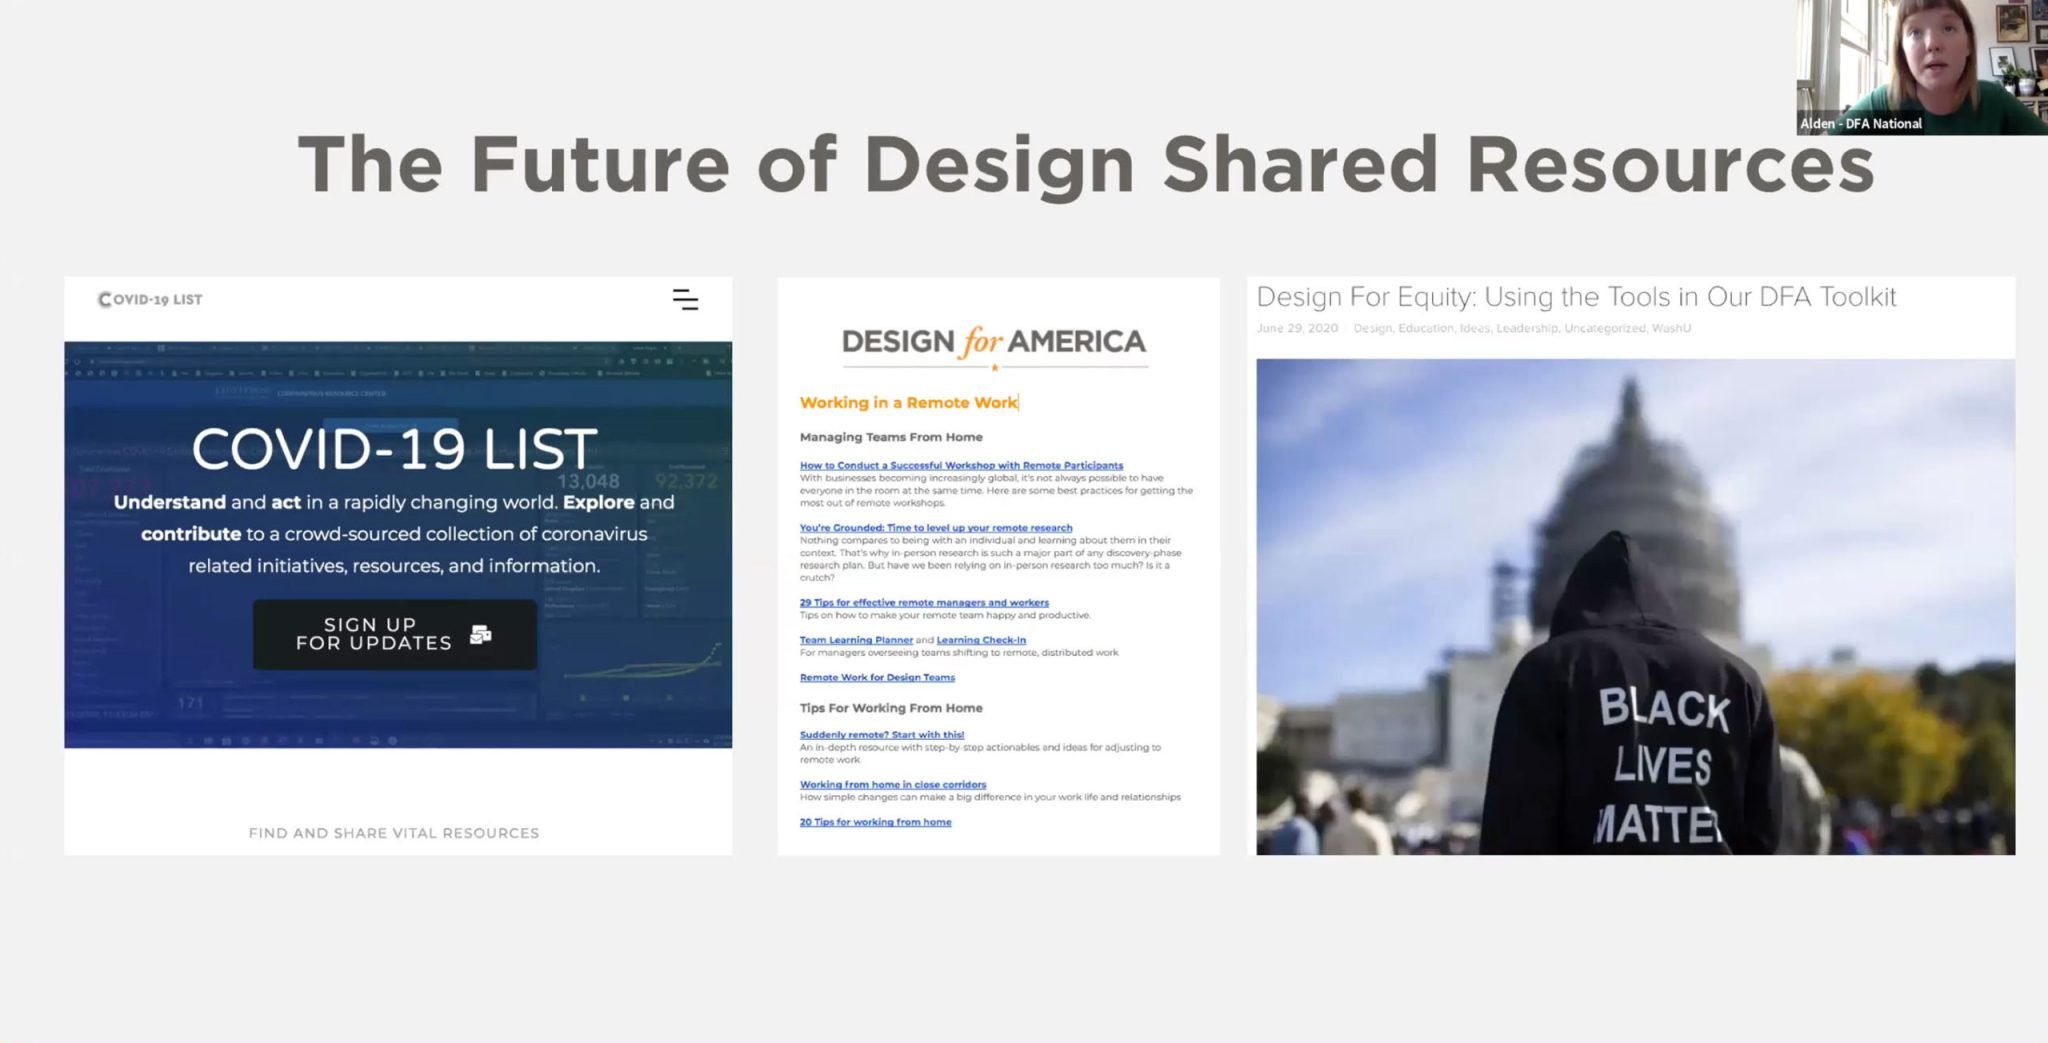This screenshot has height=1043, width=2048.
Task: Open 'Working from home in close corridors' link
Action: click(x=893, y=784)
